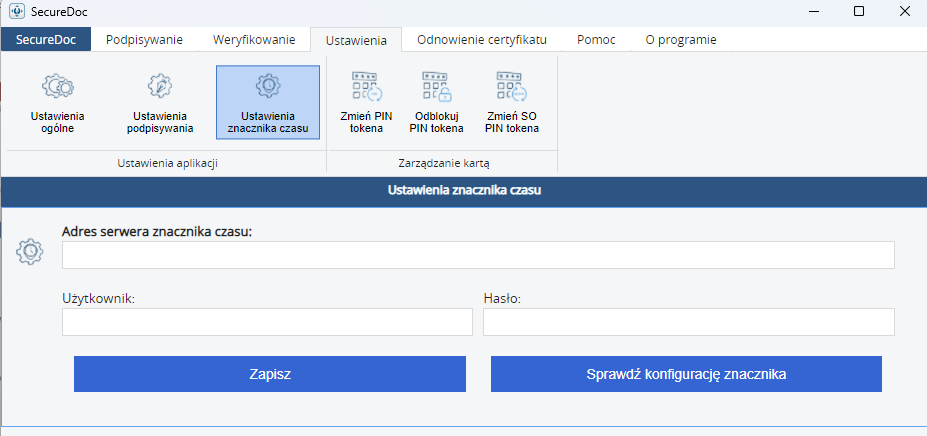Open the O programie tab
This screenshot has width=927, height=436.
pos(681,40)
